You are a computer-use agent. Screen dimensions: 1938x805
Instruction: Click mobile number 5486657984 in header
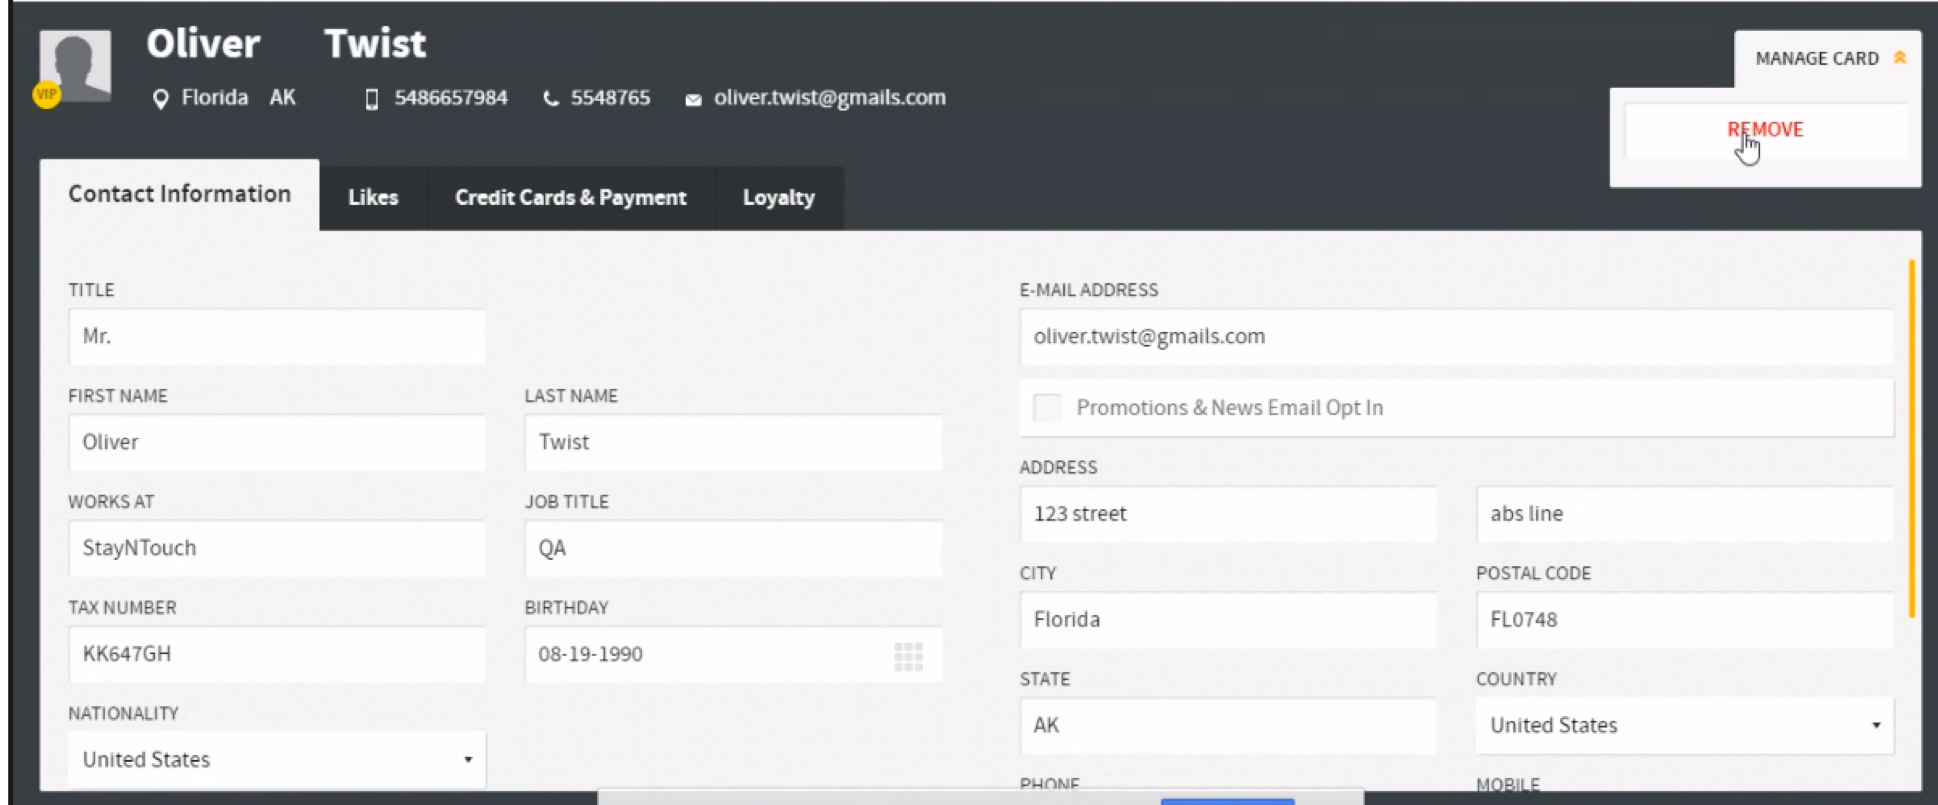451,98
